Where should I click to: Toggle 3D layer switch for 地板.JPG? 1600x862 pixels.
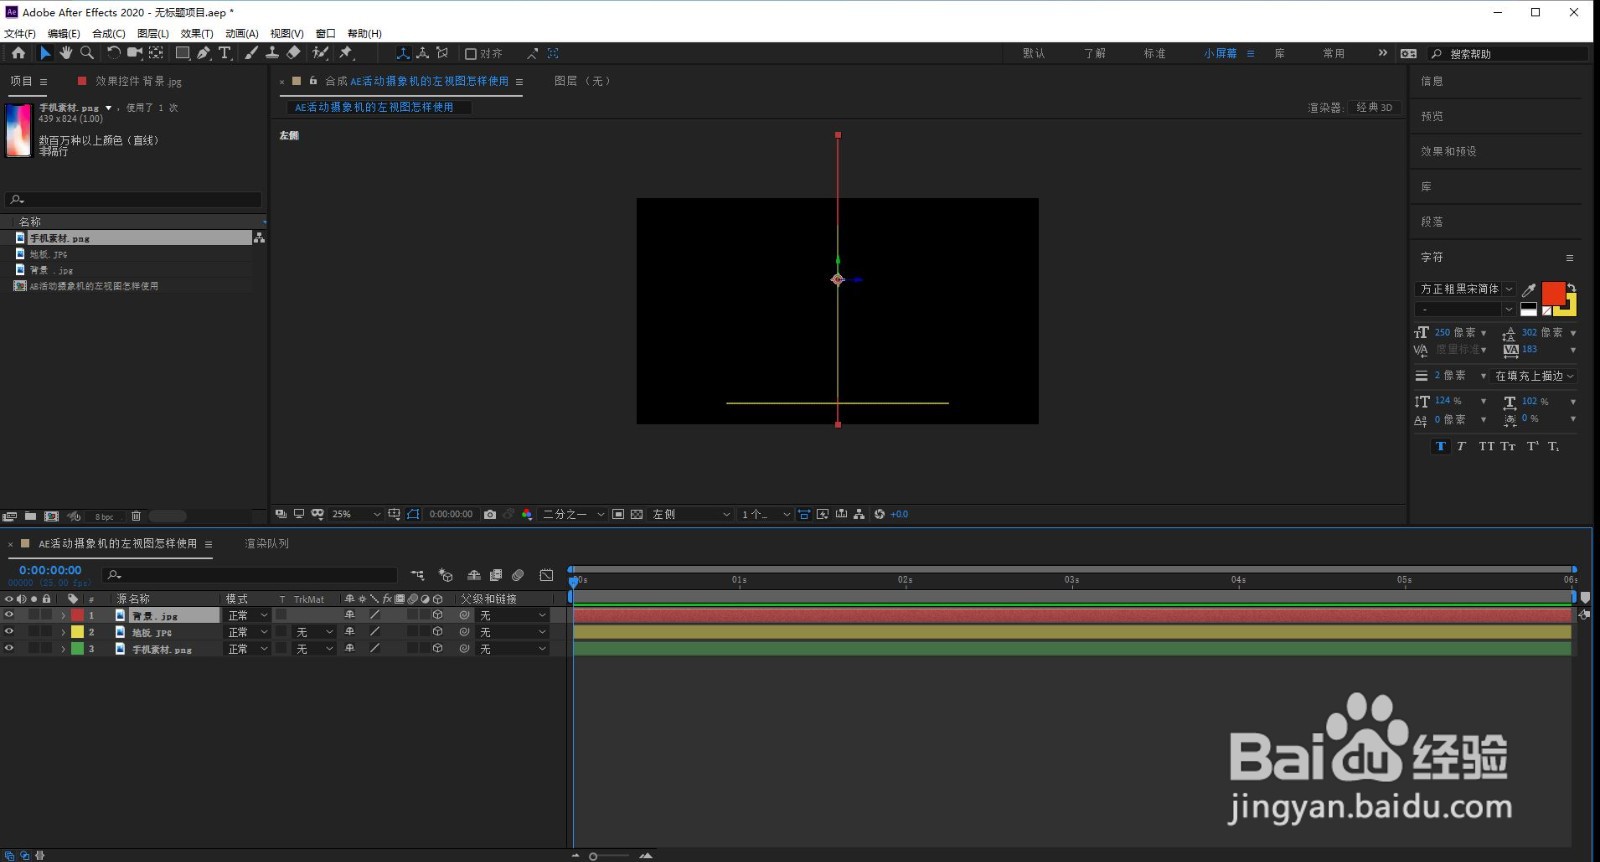pos(437,632)
